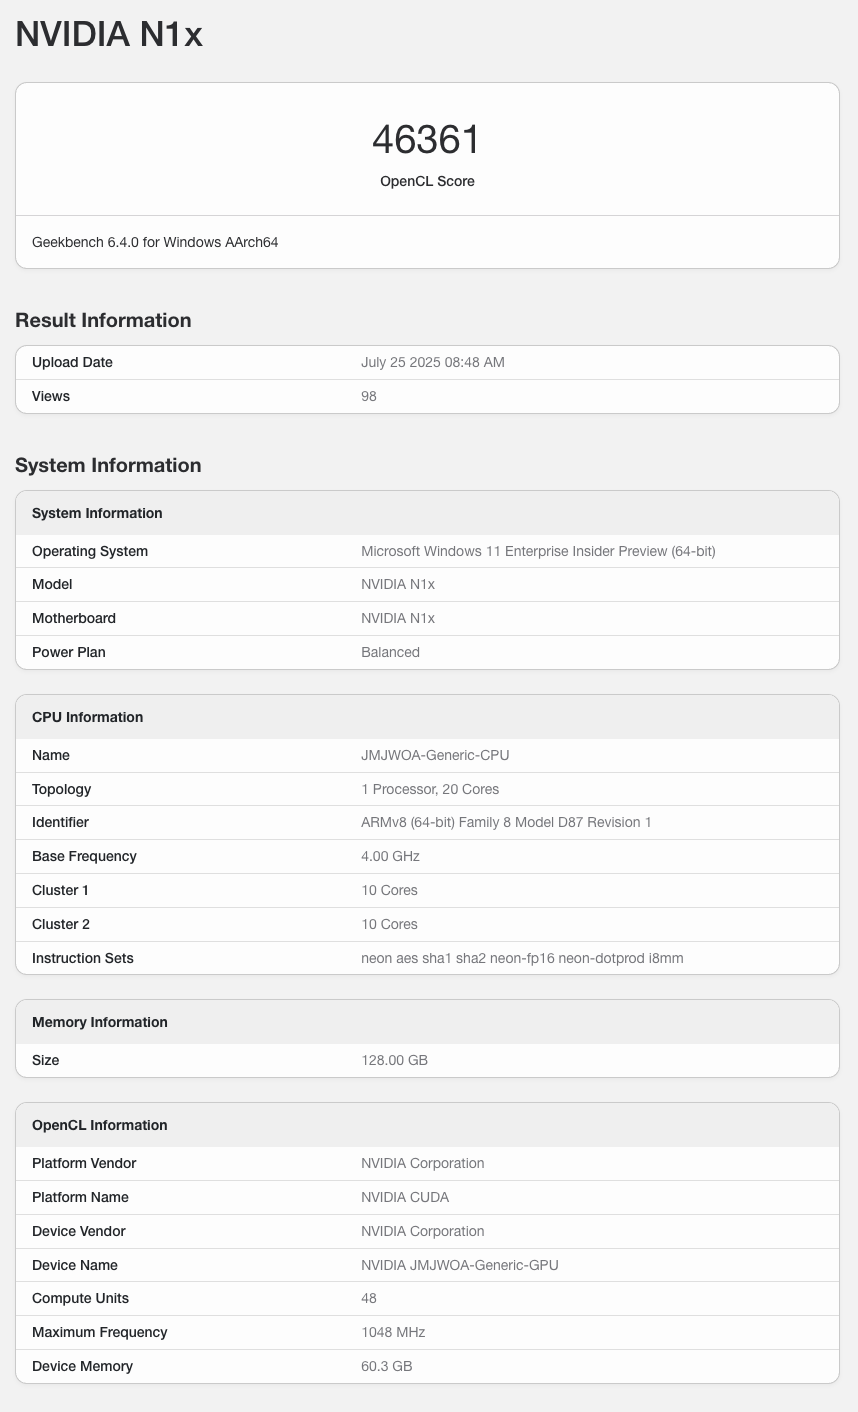The height and width of the screenshot is (1412, 858).
Task: Click the CPU Information table header
Action: point(87,717)
